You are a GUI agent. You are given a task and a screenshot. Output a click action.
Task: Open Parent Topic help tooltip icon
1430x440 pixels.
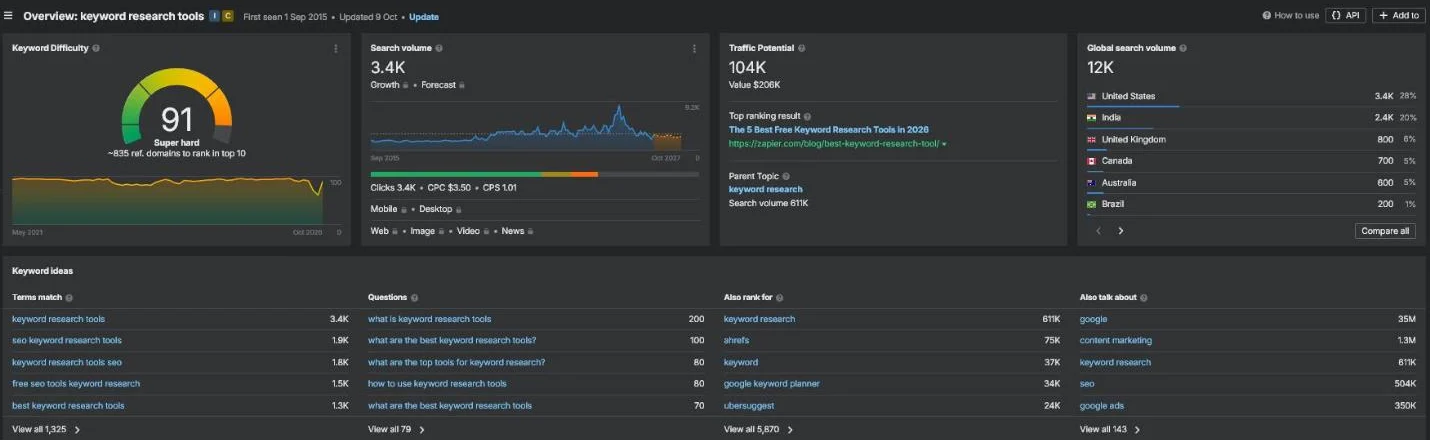coord(786,176)
